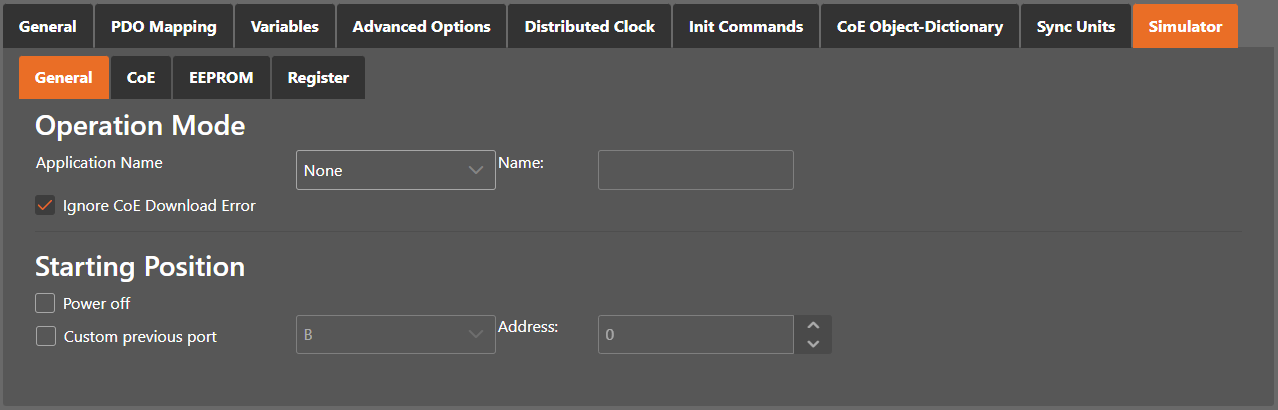Screen dimensions: 1278x410
Task: Open the previous port B dropdown
Action: pos(395,335)
